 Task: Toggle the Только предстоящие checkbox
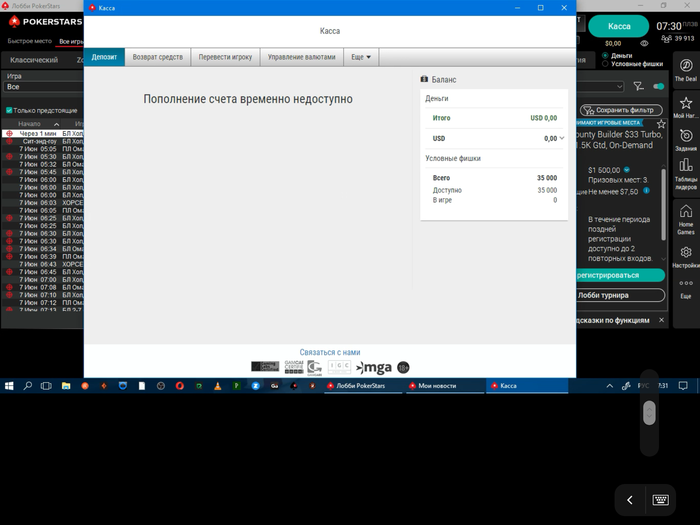[x=9, y=110]
